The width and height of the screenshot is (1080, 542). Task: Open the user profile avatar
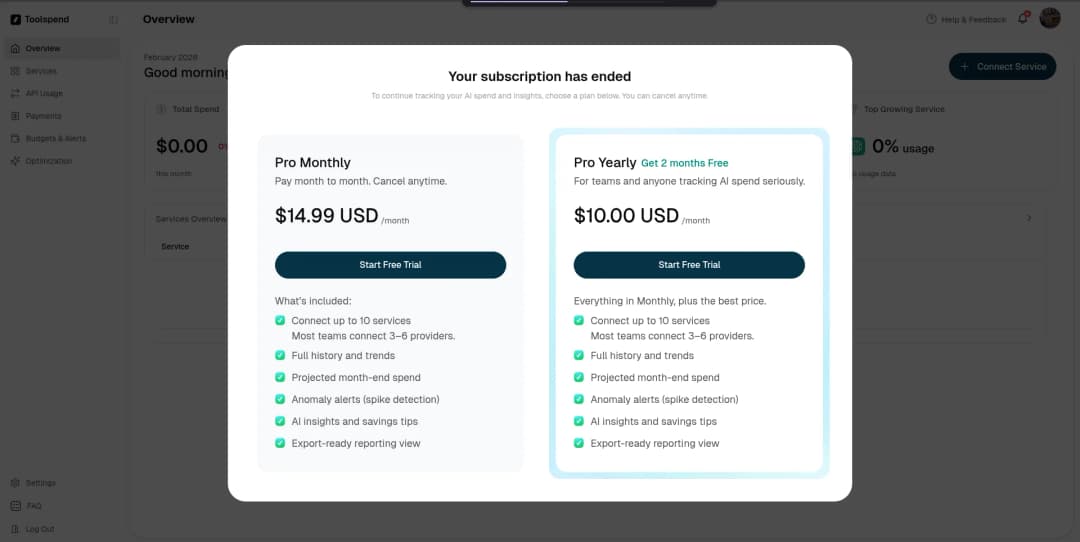click(x=1050, y=18)
